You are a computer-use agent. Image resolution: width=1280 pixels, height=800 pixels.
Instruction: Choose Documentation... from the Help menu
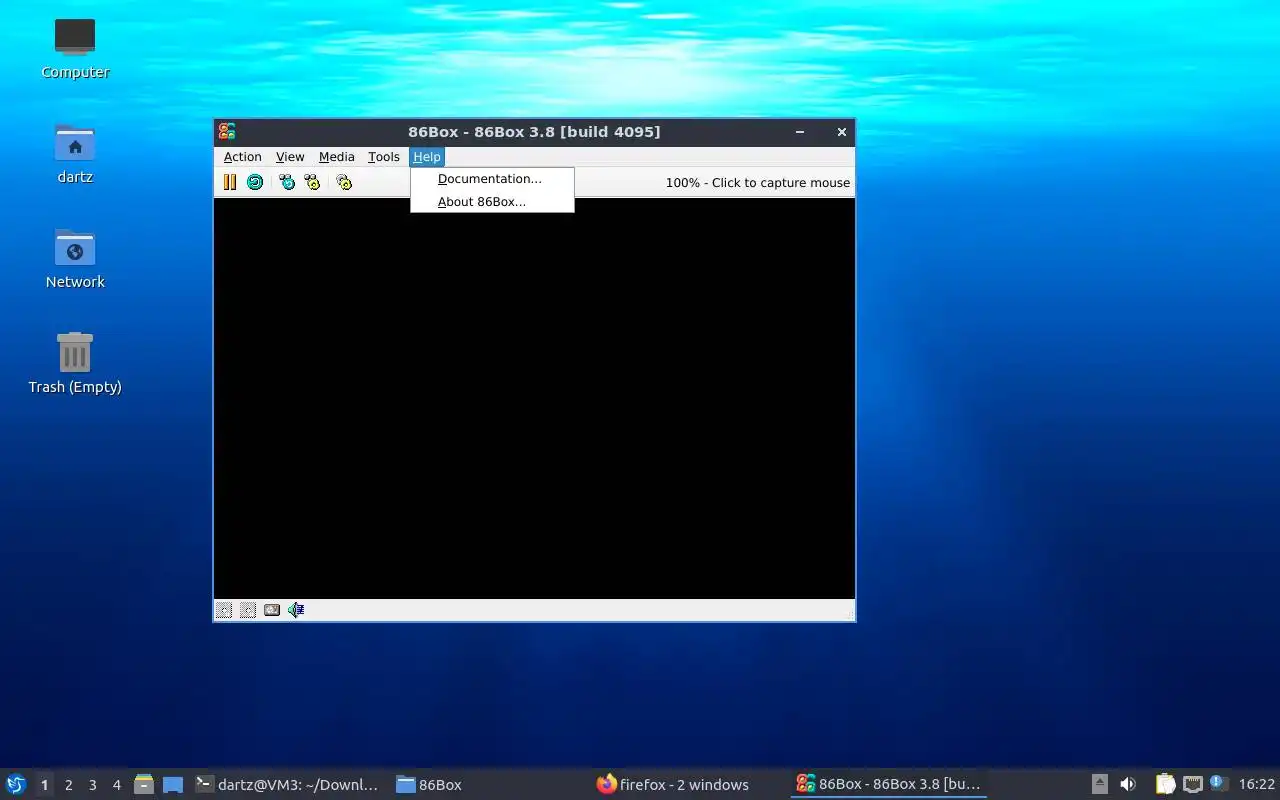click(492, 179)
